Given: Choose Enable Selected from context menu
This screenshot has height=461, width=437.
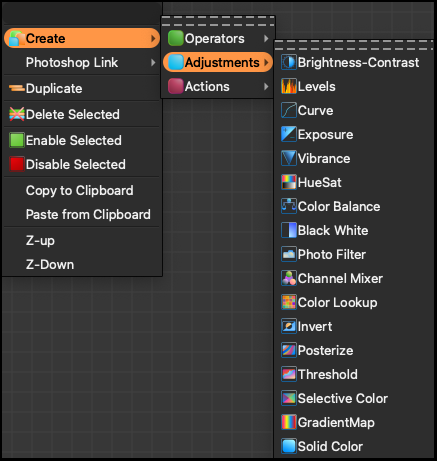Looking at the screenshot, I should pos(82,140).
